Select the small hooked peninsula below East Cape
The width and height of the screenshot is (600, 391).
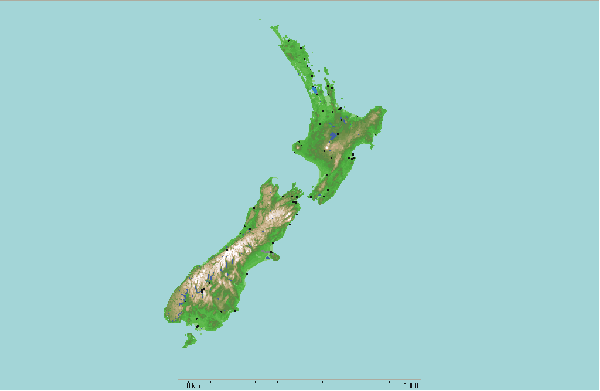[371, 145]
